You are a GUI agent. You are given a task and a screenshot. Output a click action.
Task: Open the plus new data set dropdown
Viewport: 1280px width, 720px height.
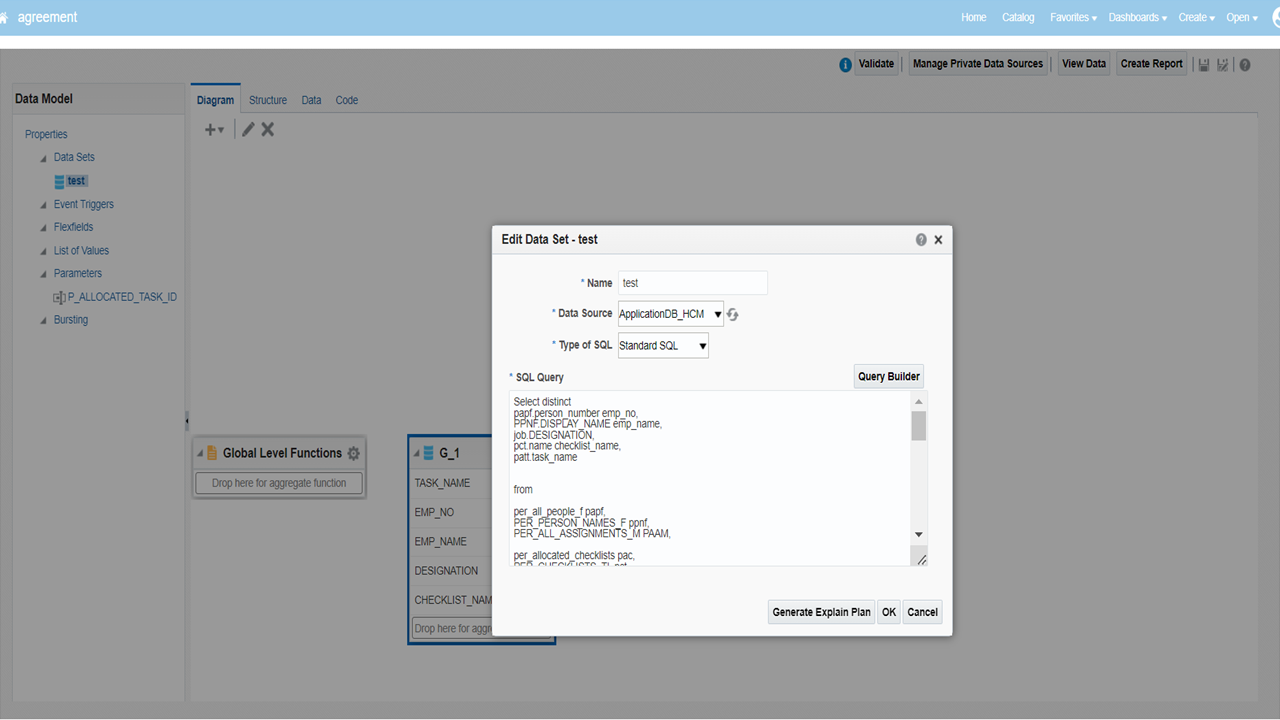tap(214, 129)
